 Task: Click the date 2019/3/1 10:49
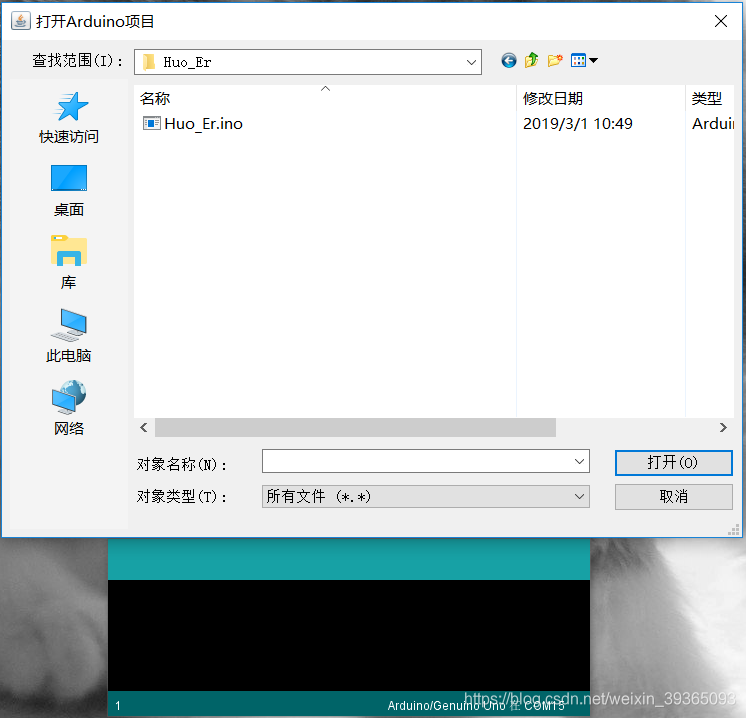(x=578, y=124)
